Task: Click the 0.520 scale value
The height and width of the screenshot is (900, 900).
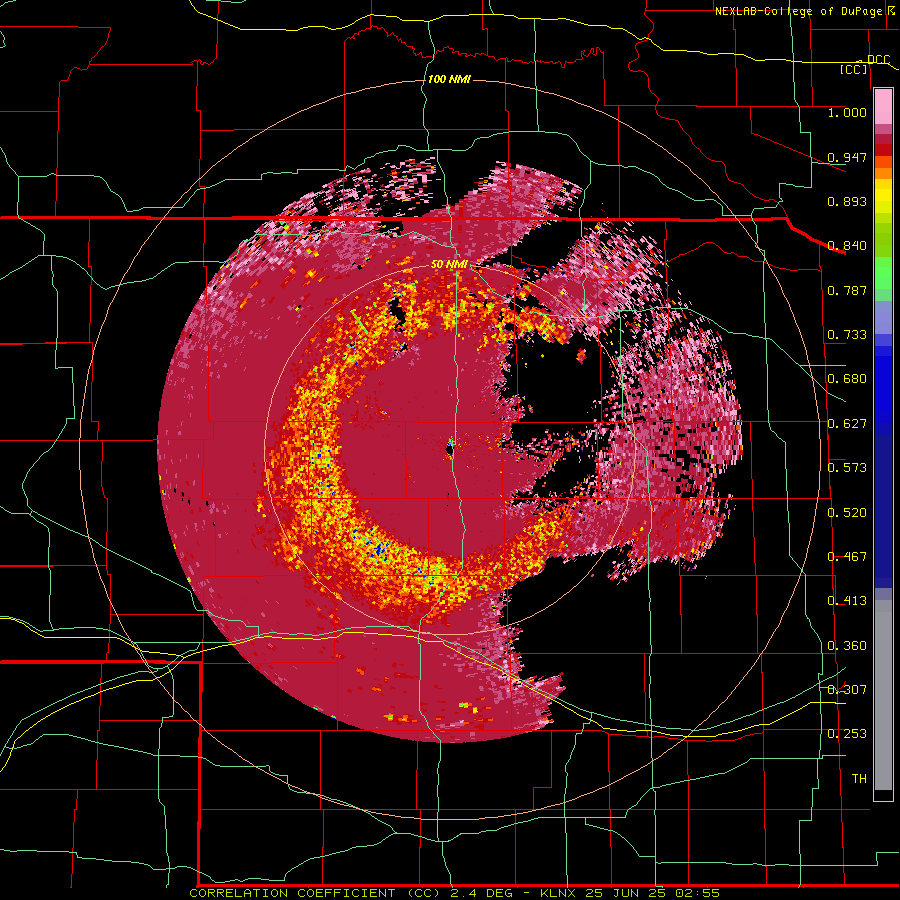Action: [x=847, y=513]
